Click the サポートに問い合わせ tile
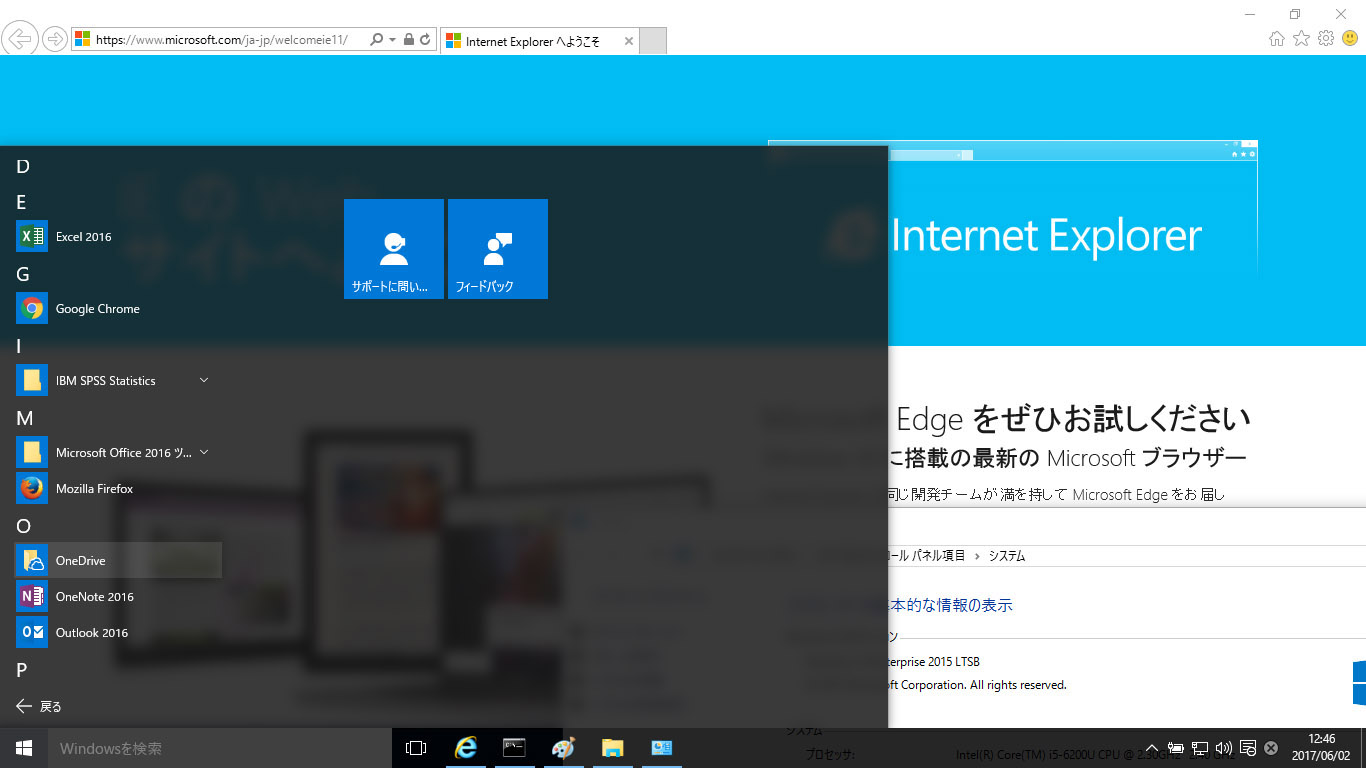Image resolution: width=1366 pixels, height=768 pixels. click(x=394, y=249)
